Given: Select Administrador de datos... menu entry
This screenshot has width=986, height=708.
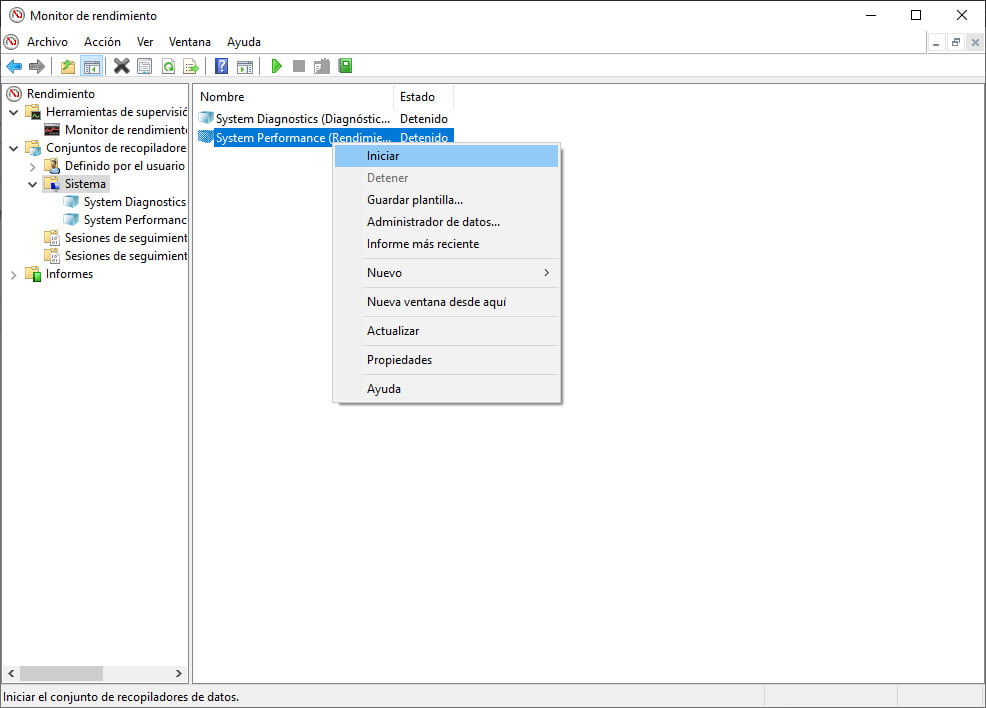Looking at the screenshot, I should pyautogui.click(x=446, y=222).
